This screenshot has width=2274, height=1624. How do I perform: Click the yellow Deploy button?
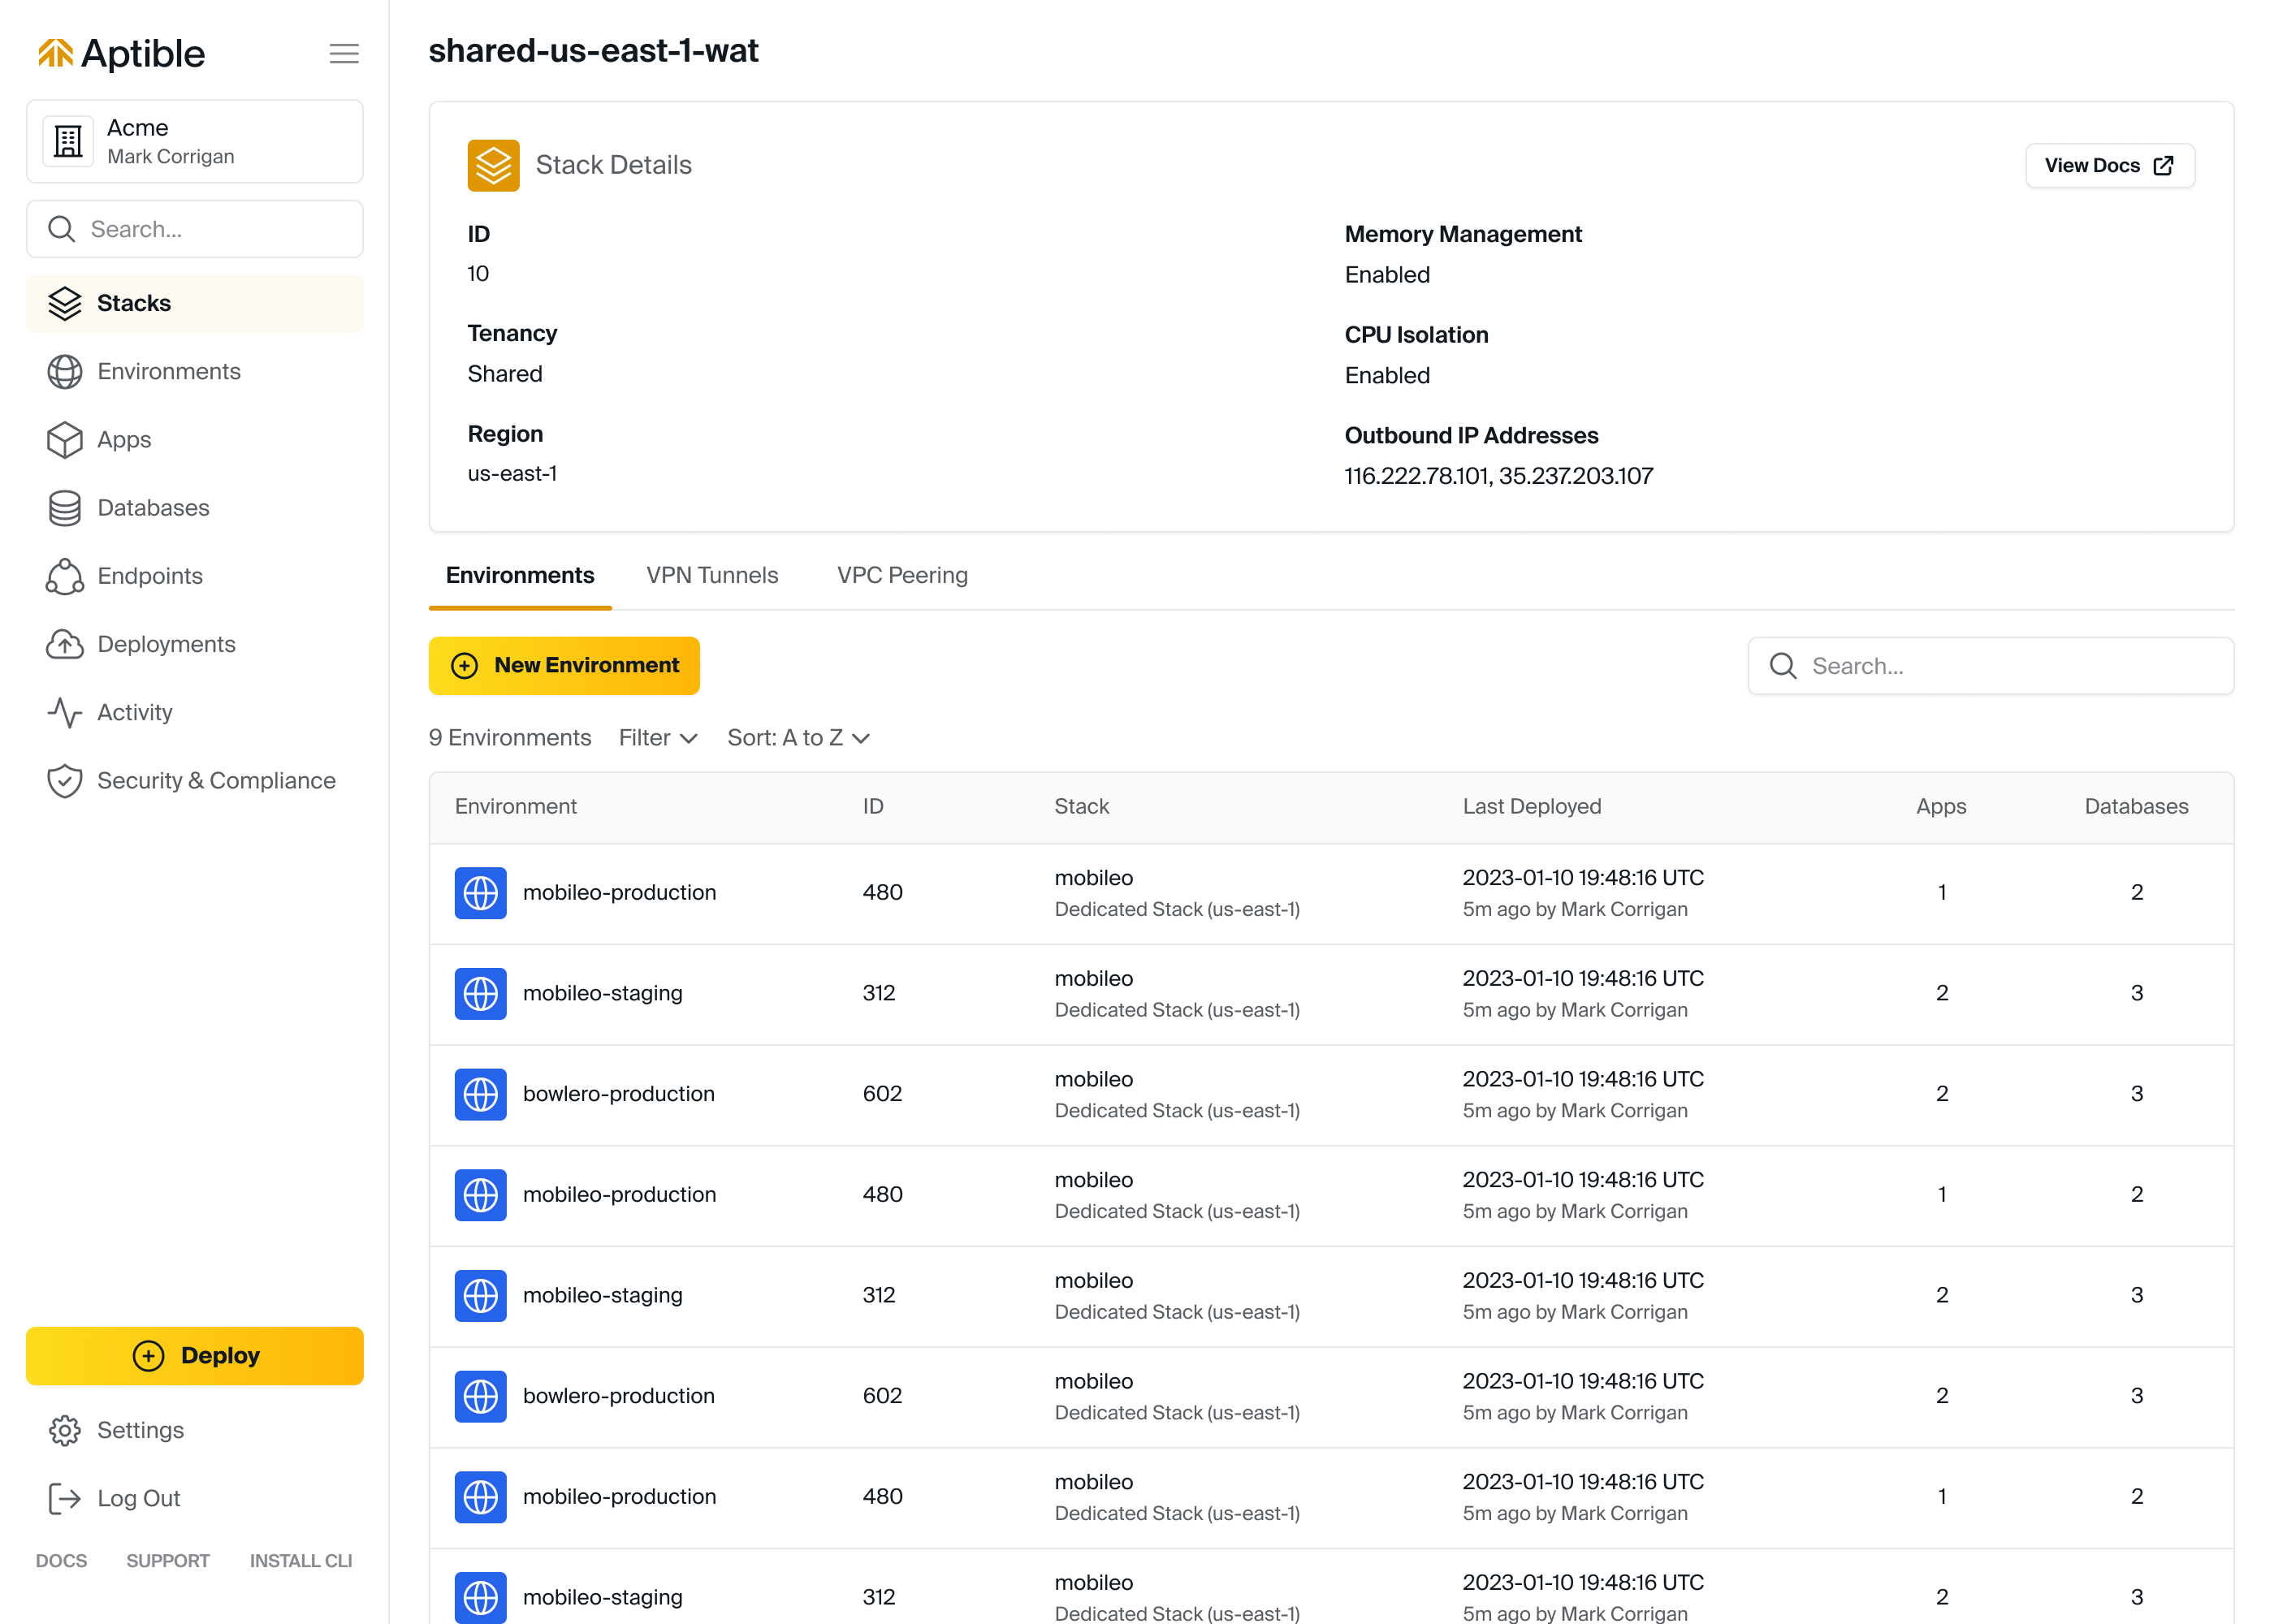195,1356
